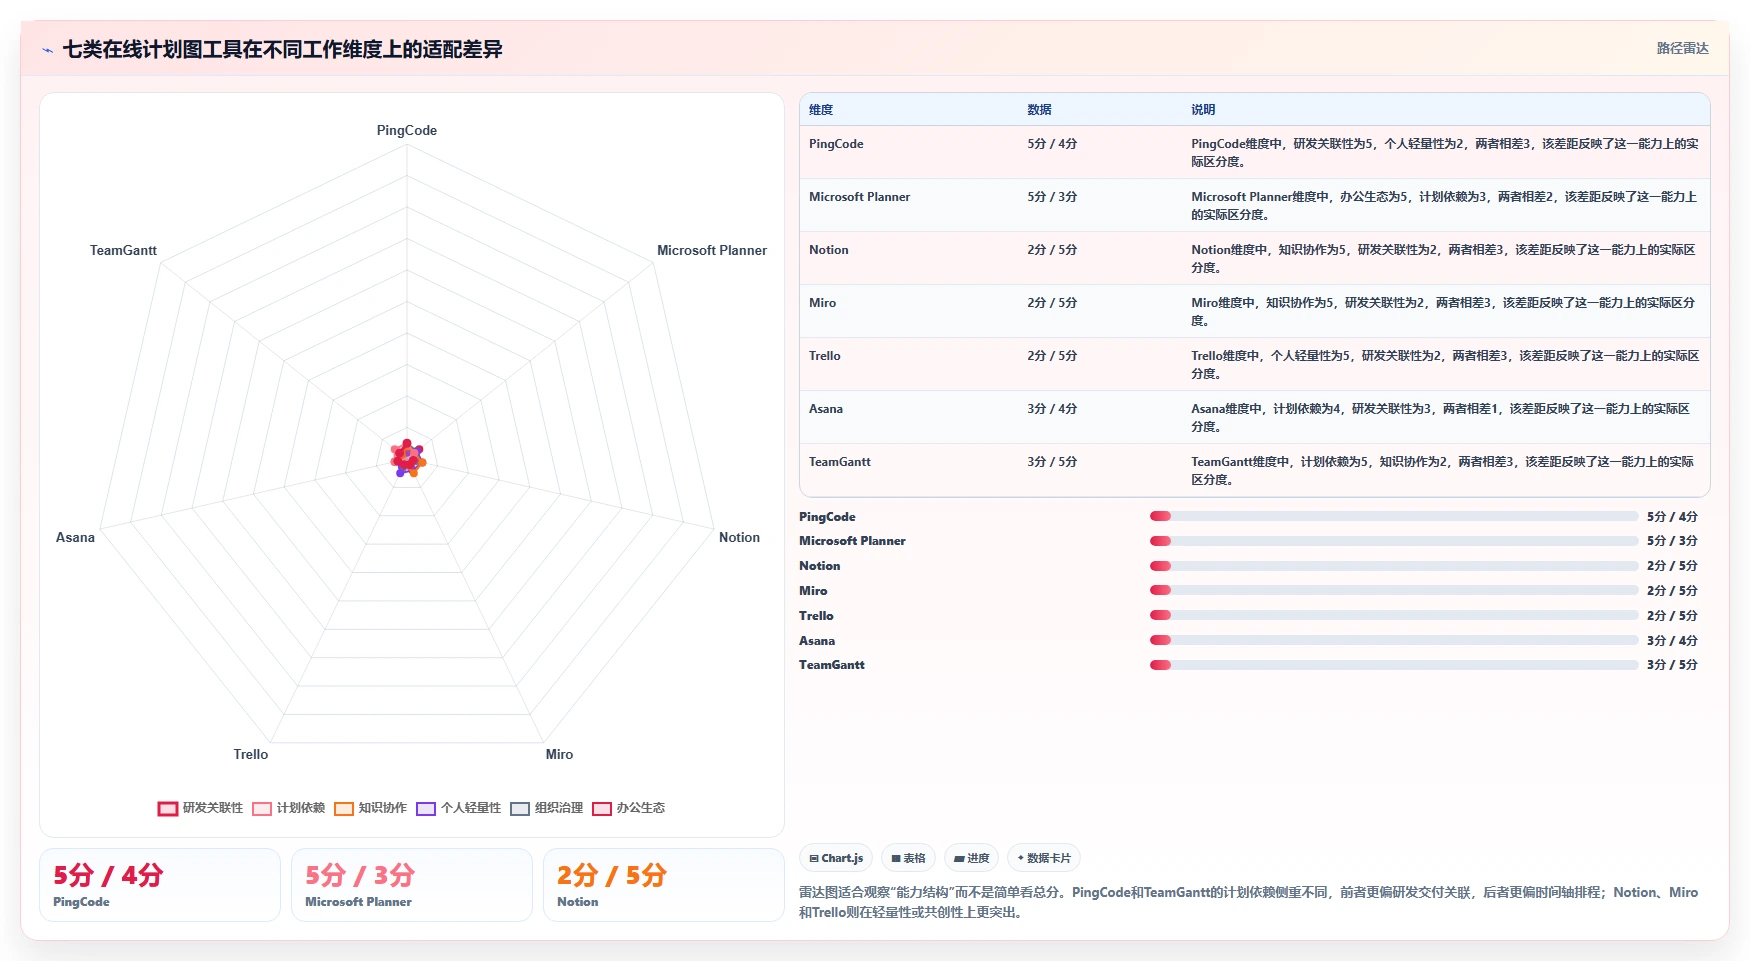This screenshot has width=1750, height=961.
Task: Click the Notion progress bar
Action: coord(1394,566)
